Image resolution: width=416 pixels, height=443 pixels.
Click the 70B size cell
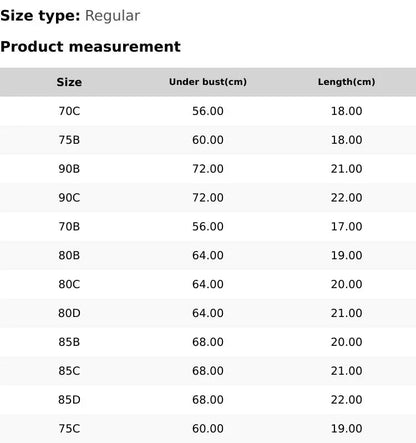point(69,227)
